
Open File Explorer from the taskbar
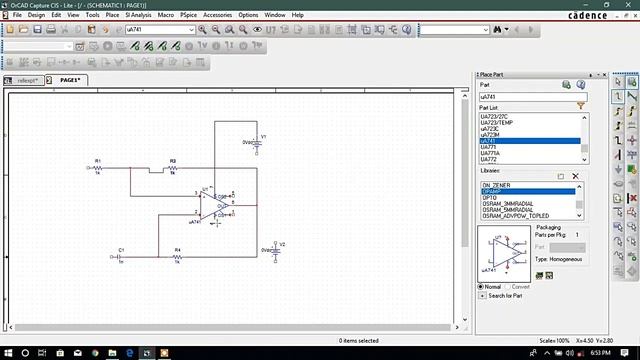tap(112, 353)
